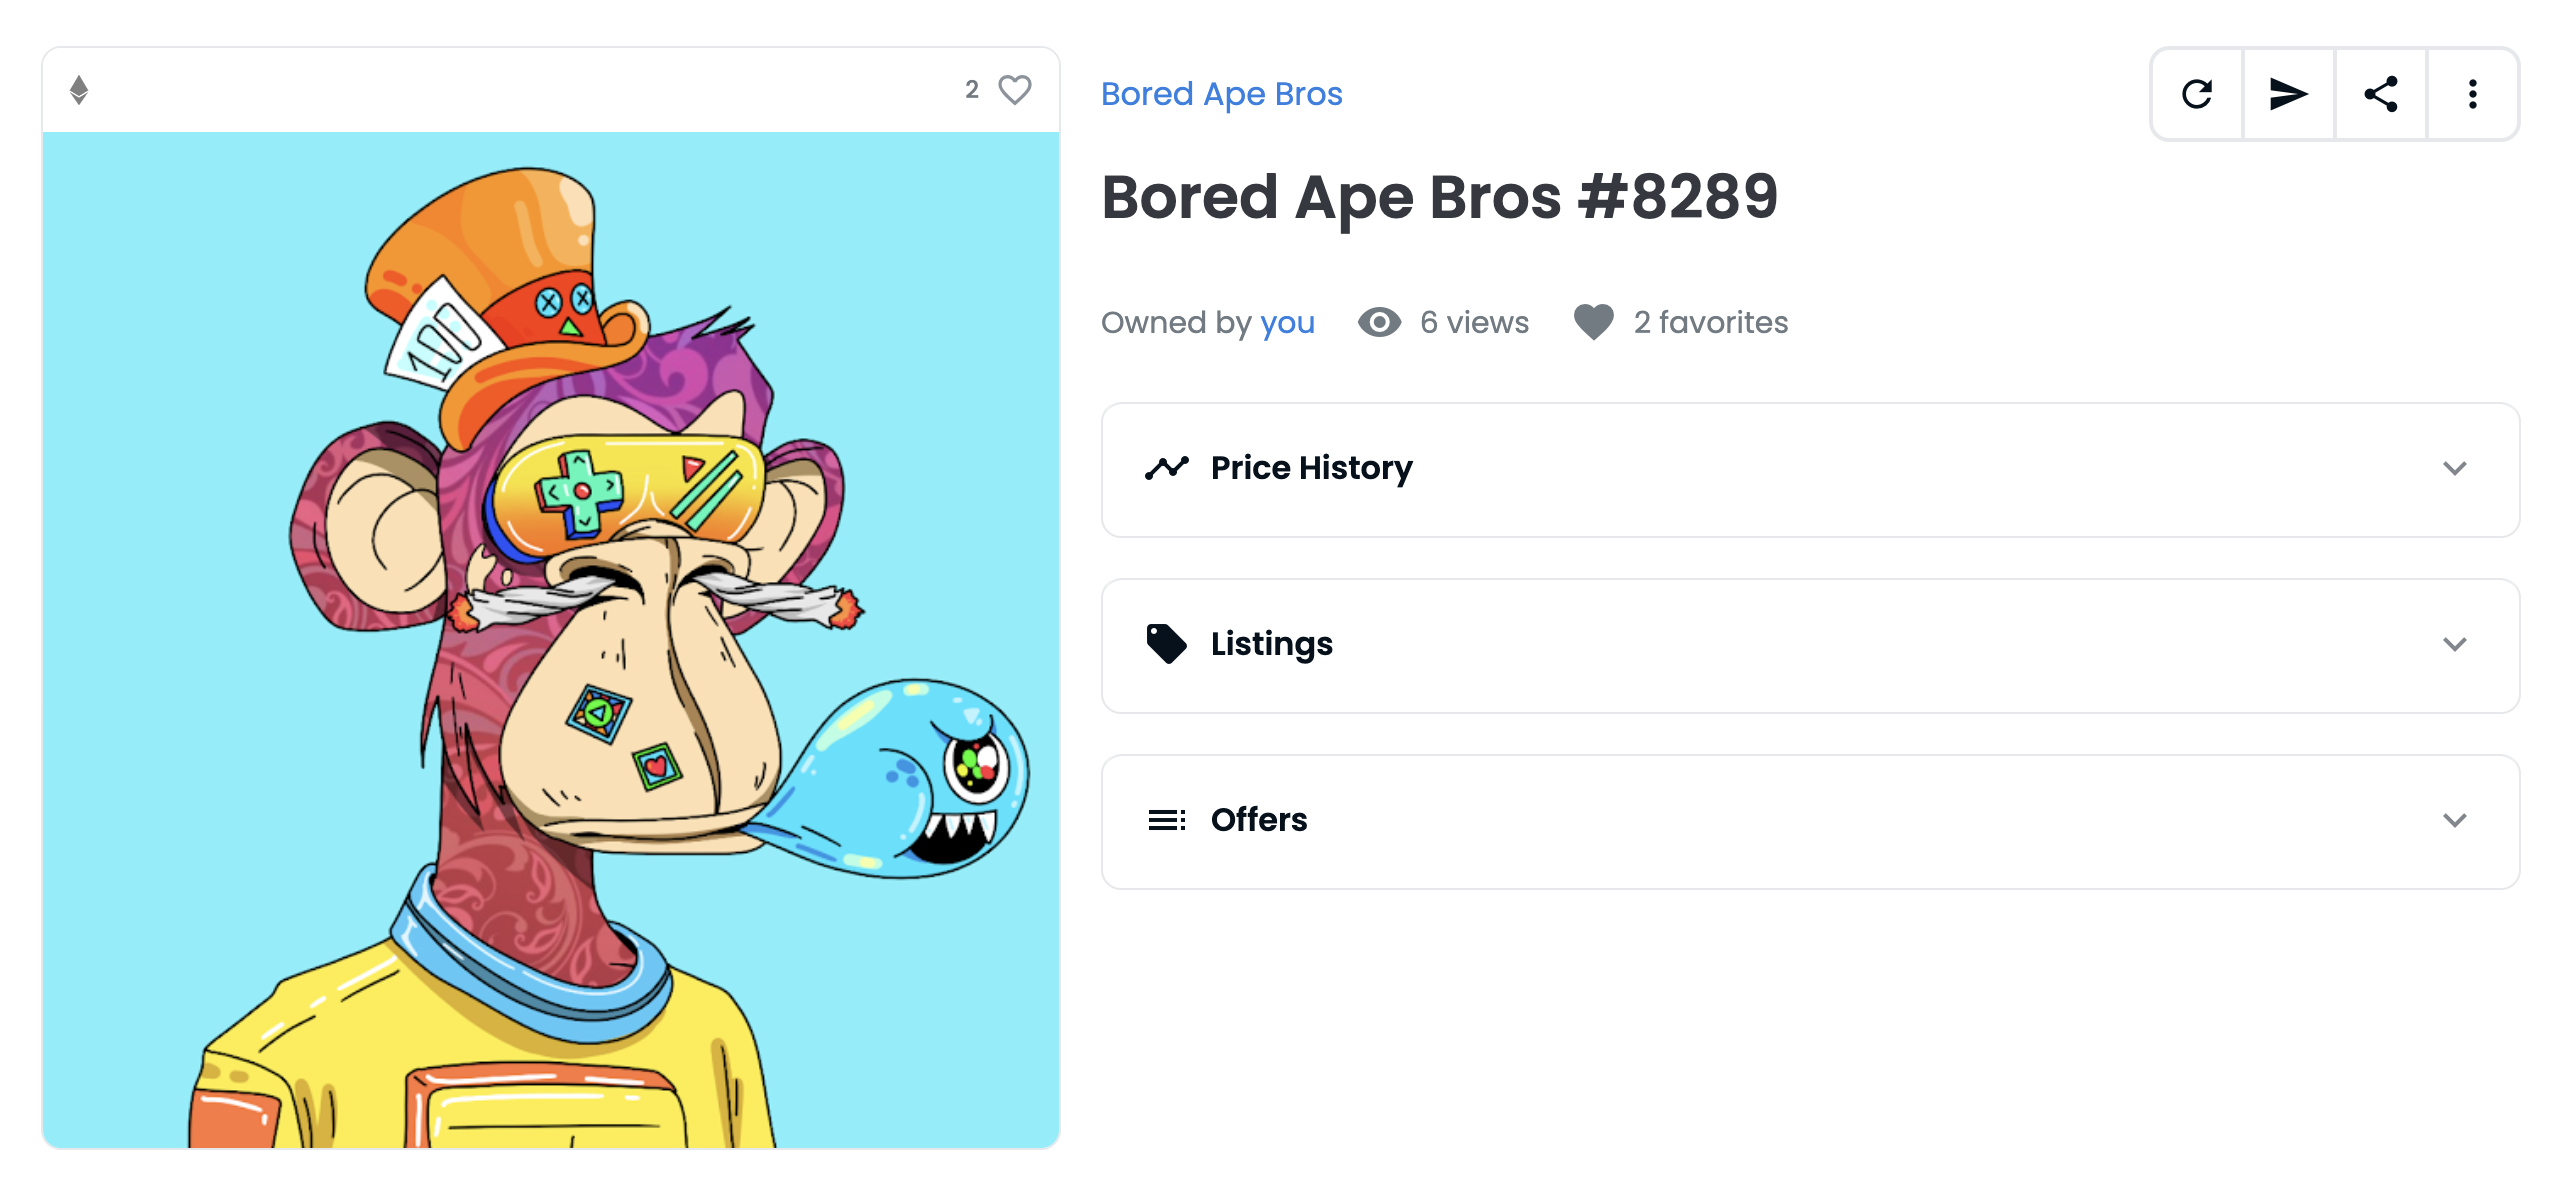Click the Offers section header label
Image resolution: width=2570 pixels, height=1182 pixels.
pyautogui.click(x=1258, y=820)
